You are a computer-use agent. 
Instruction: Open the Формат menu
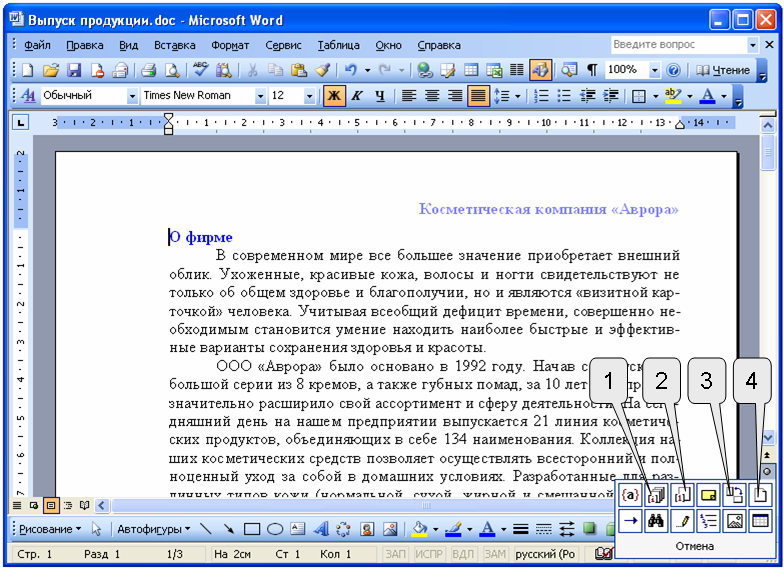tap(230, 45)
